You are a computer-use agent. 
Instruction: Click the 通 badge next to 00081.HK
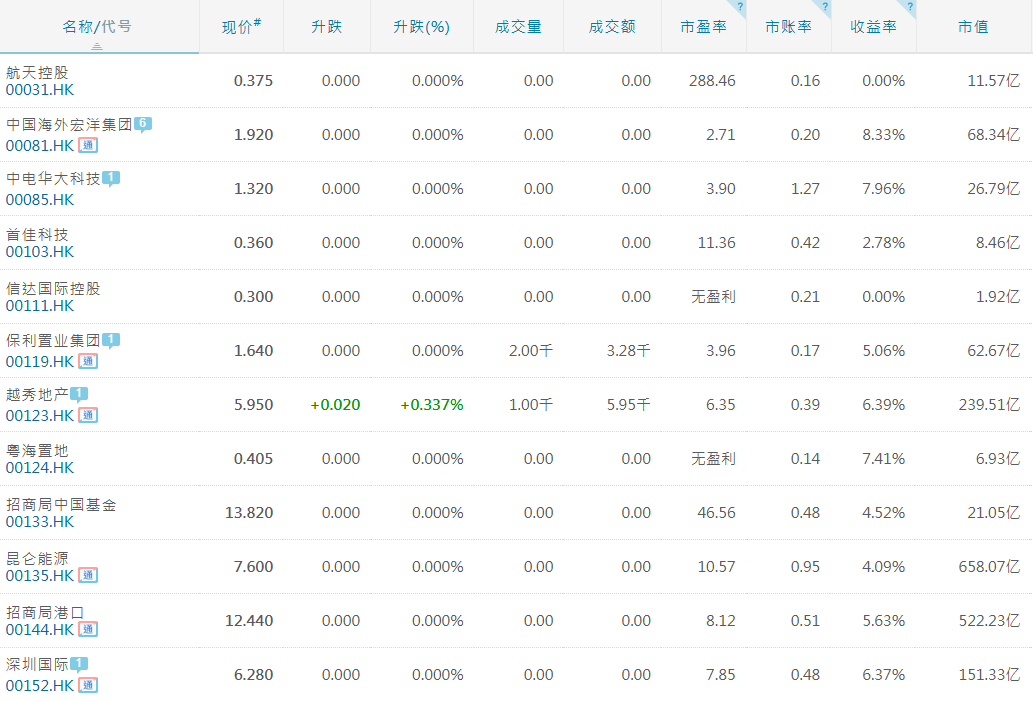coord(88,146)
